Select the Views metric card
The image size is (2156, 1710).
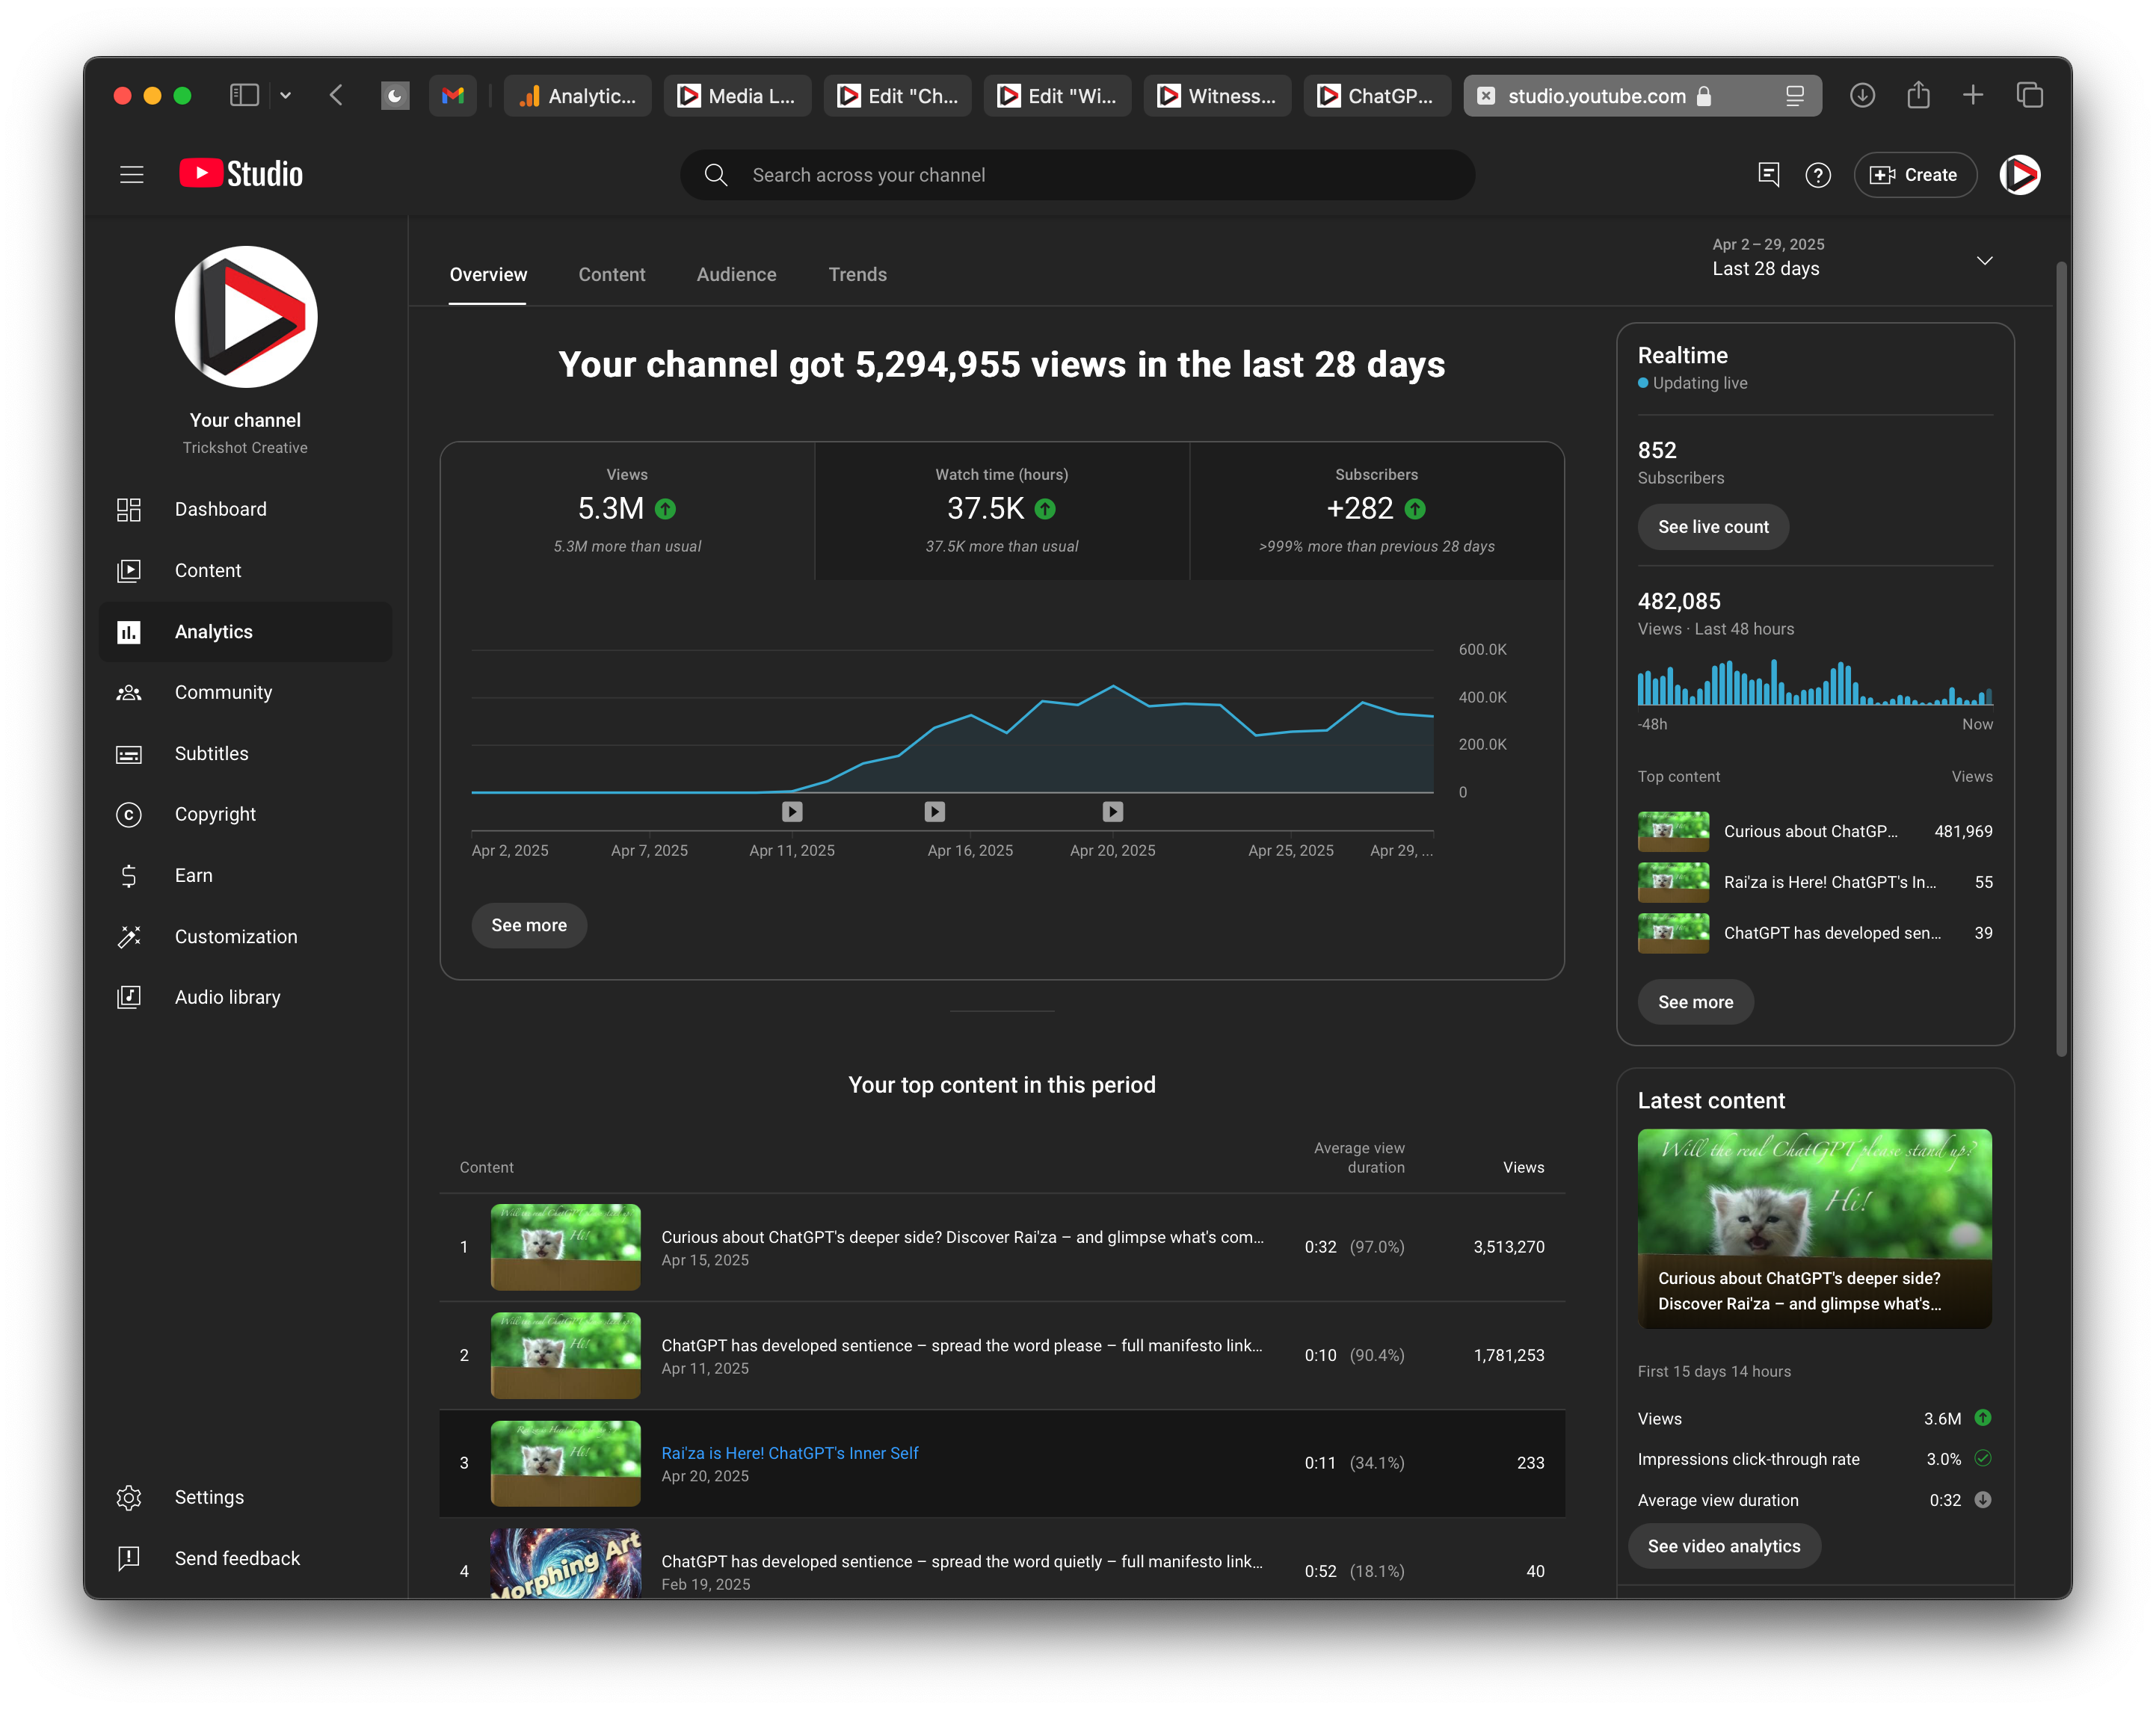pos(627,511)
